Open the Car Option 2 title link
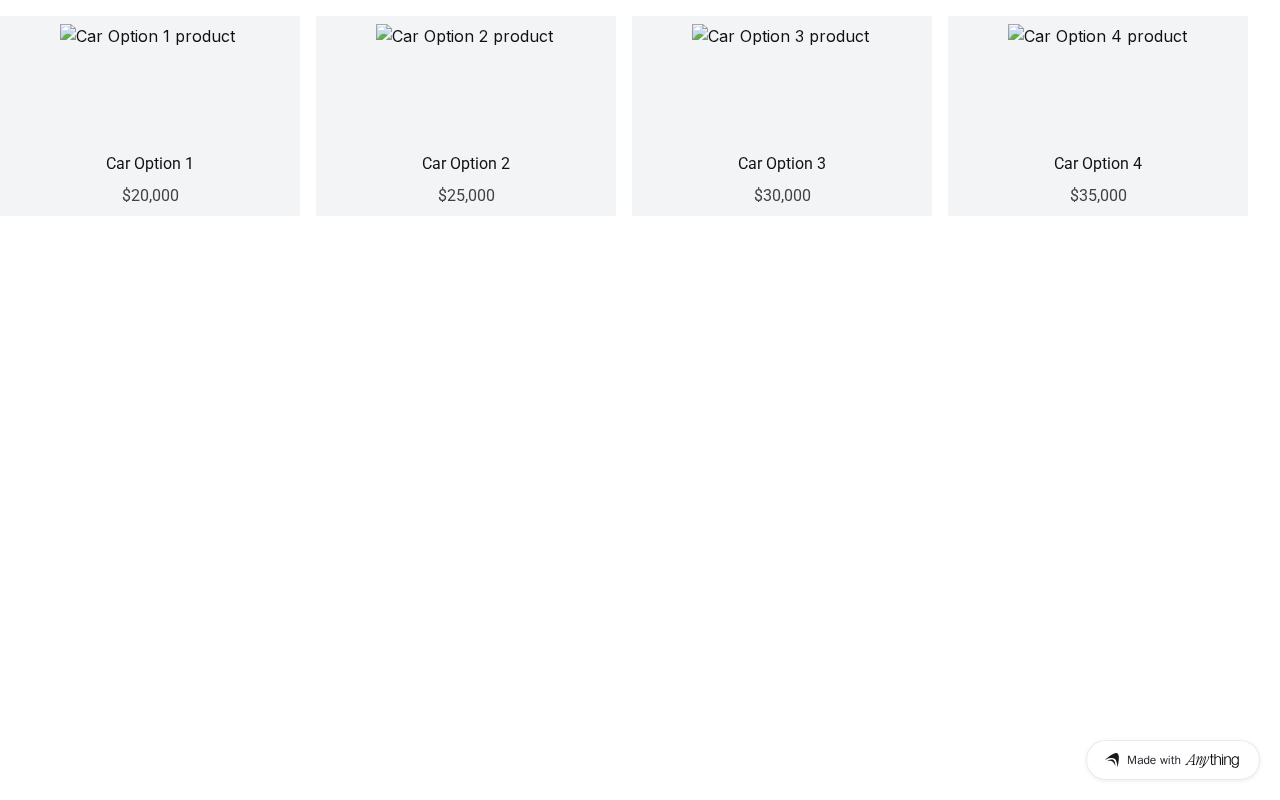This screenshot has width=1280, height=800. coord(466,163)
